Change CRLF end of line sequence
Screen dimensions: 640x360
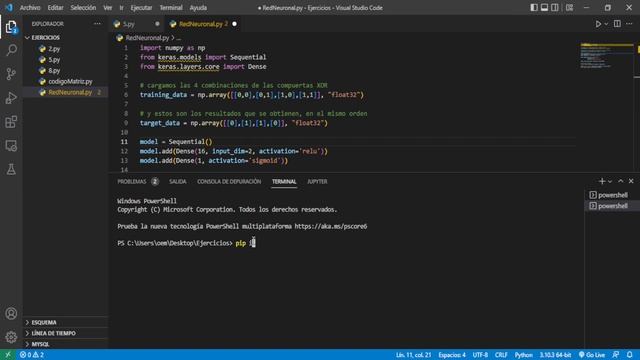(501, 355)
